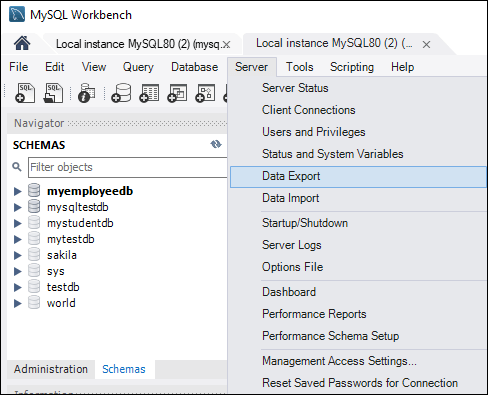Click the mysqltestdb database icon
This screenshot has height=395, width=488.
click(34, 206)
